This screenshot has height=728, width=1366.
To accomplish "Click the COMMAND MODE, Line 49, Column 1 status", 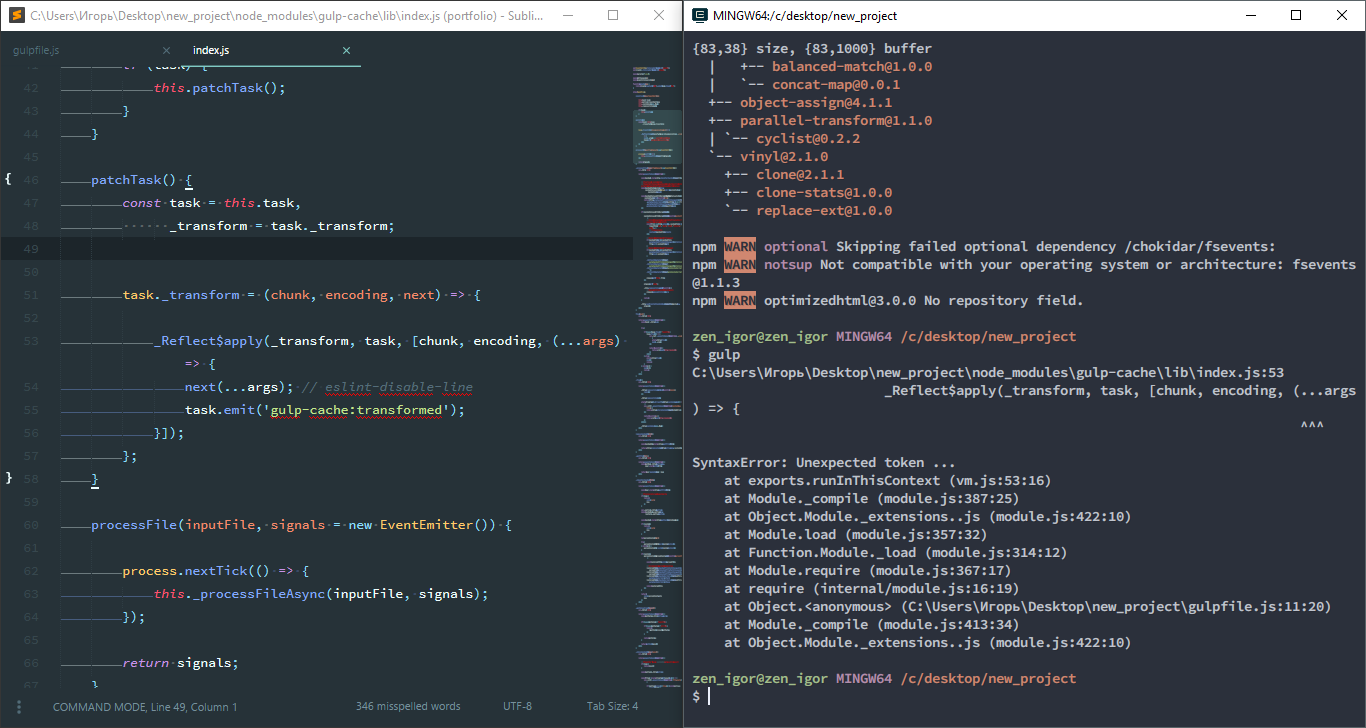I will 145,706.
